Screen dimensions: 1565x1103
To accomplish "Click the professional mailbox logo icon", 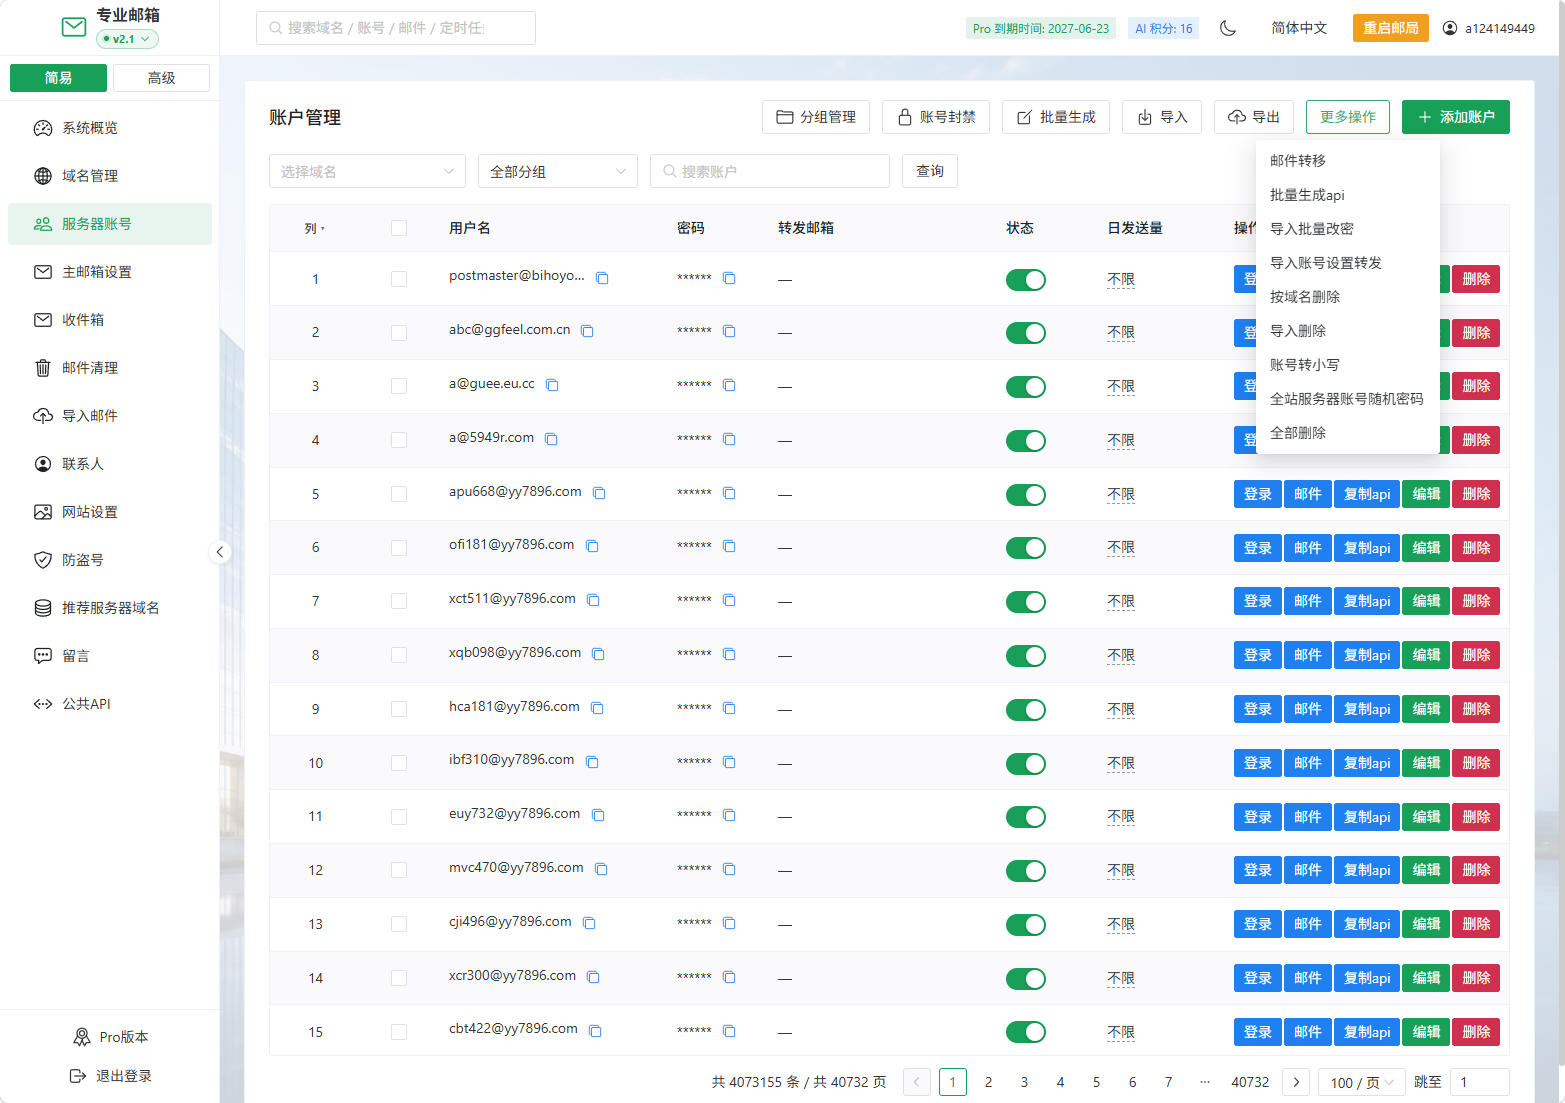I will point(74,27).
